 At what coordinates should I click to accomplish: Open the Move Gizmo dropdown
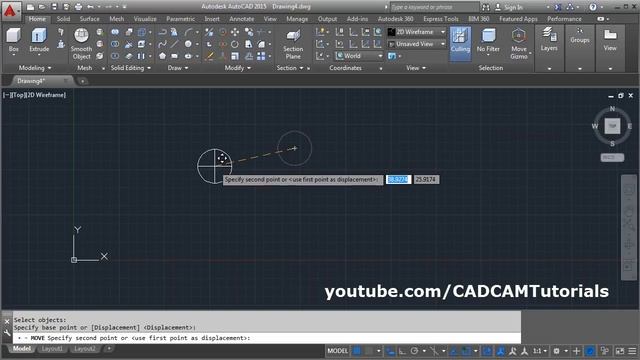tap(519, 44)
